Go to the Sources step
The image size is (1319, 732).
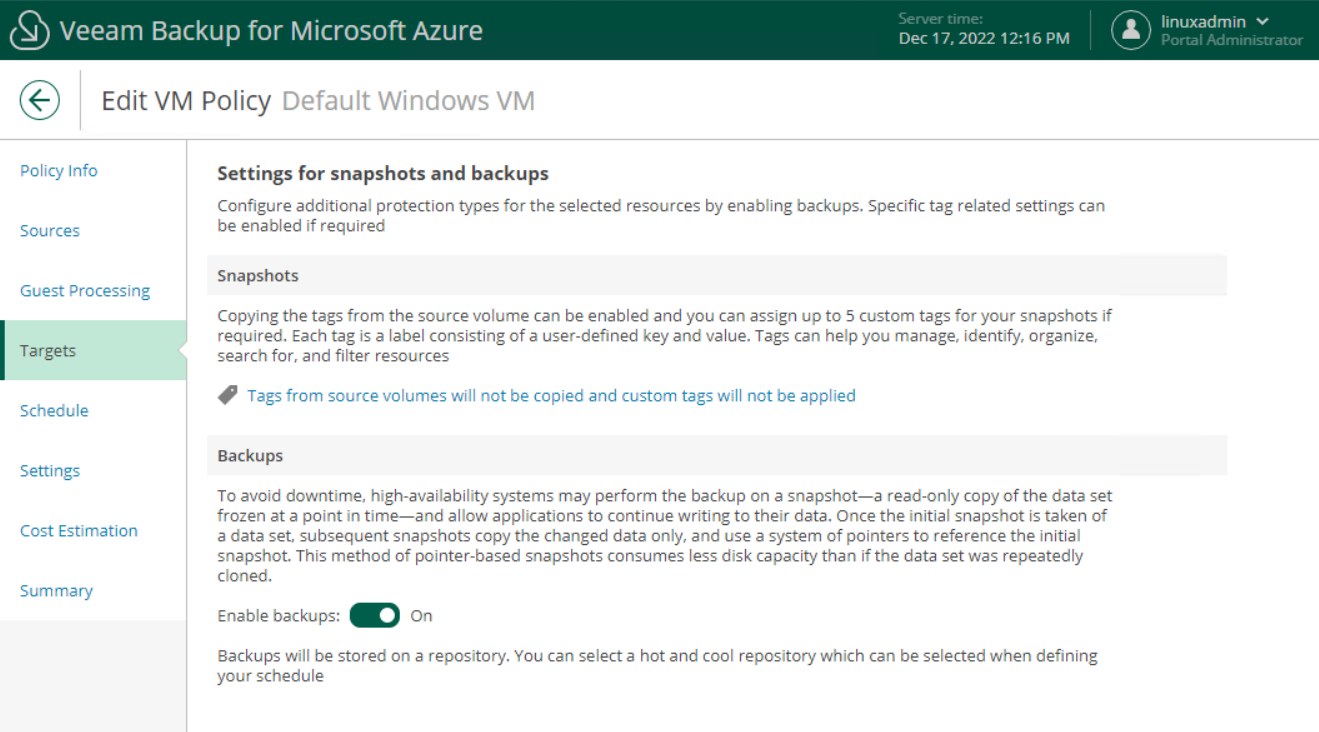(49, 230)
